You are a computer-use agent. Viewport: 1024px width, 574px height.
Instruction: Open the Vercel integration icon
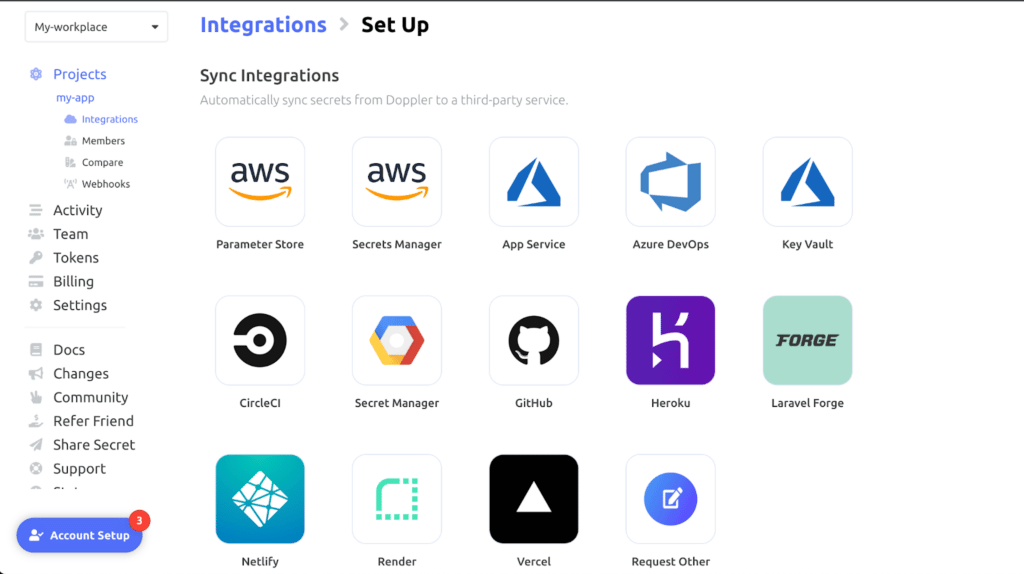(534, 499)
